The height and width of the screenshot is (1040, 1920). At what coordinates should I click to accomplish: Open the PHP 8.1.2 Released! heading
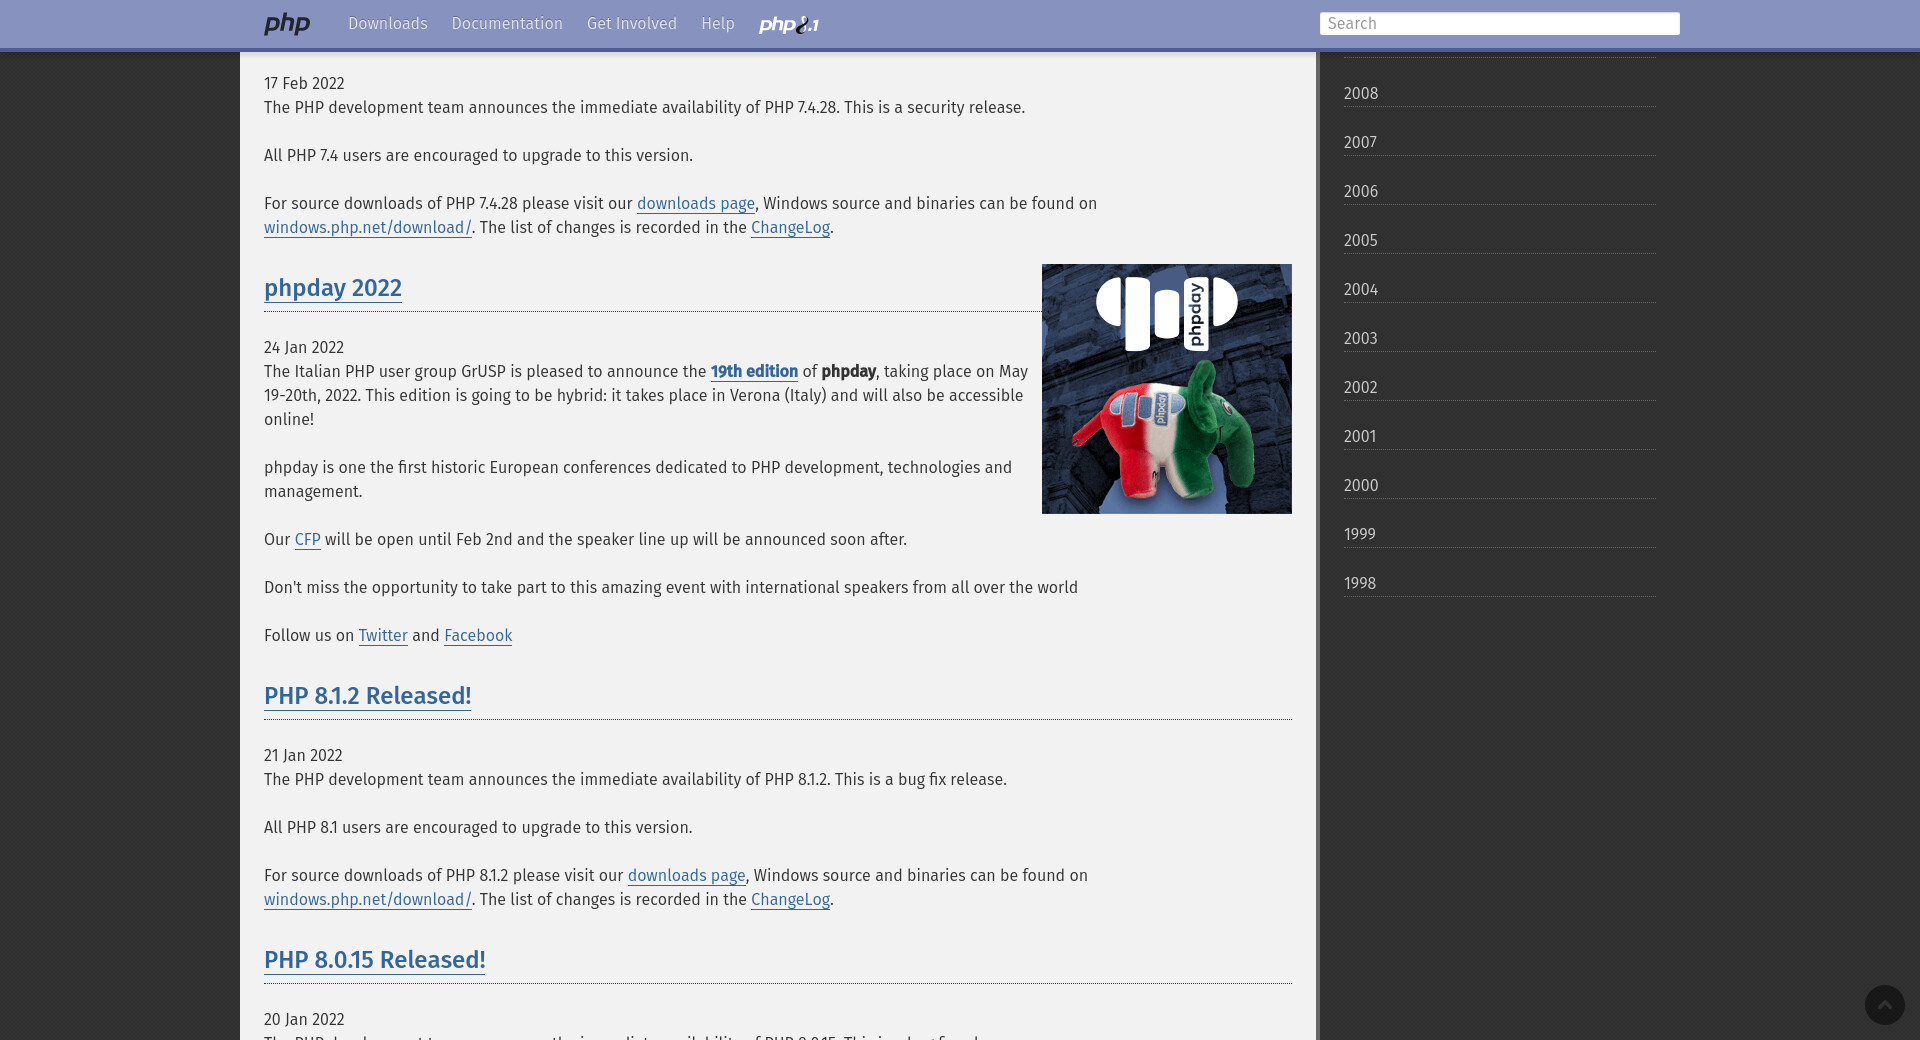coord(367,696)
